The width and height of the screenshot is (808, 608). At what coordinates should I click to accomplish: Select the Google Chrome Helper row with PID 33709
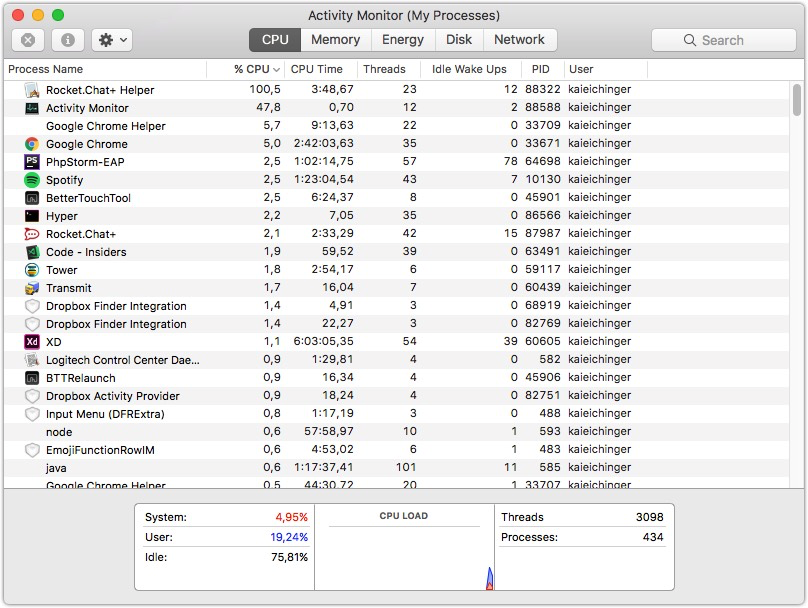point(396,126)
